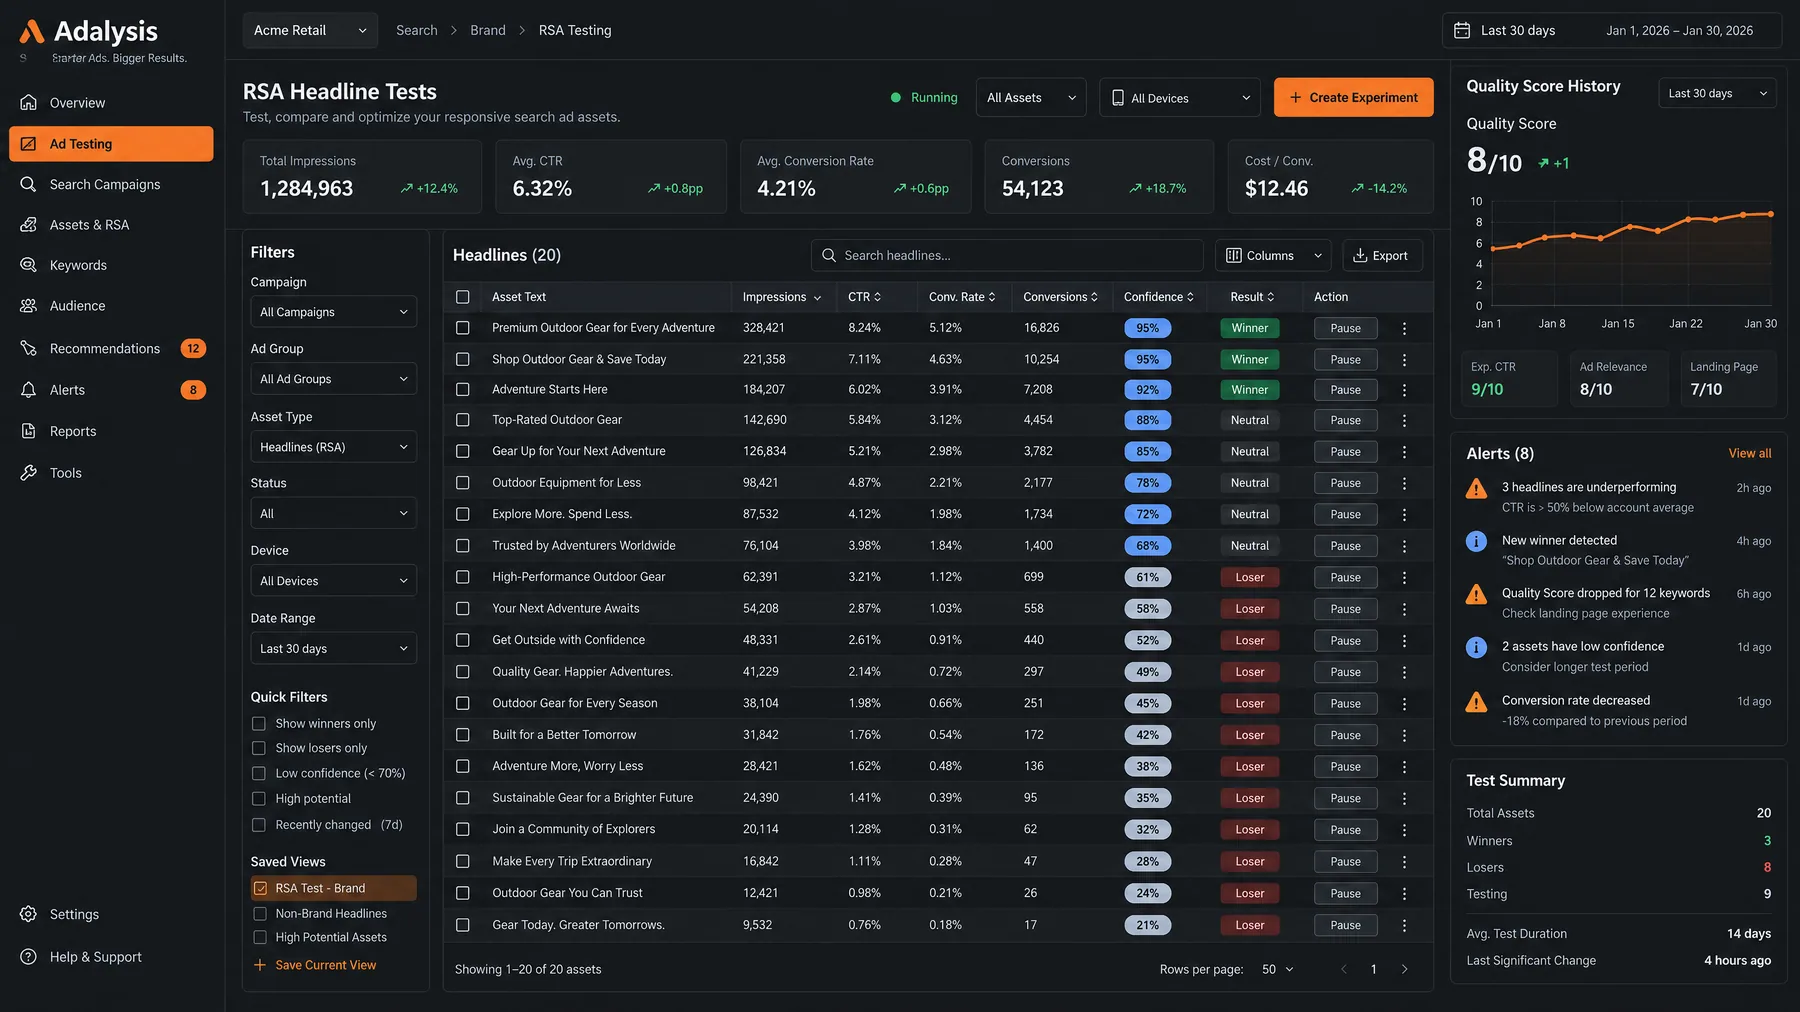Click warning icon for Conversion rate decreased alert
Image resolution: width=1800 pixels, height=1012 pixels.
[1476, 702]
